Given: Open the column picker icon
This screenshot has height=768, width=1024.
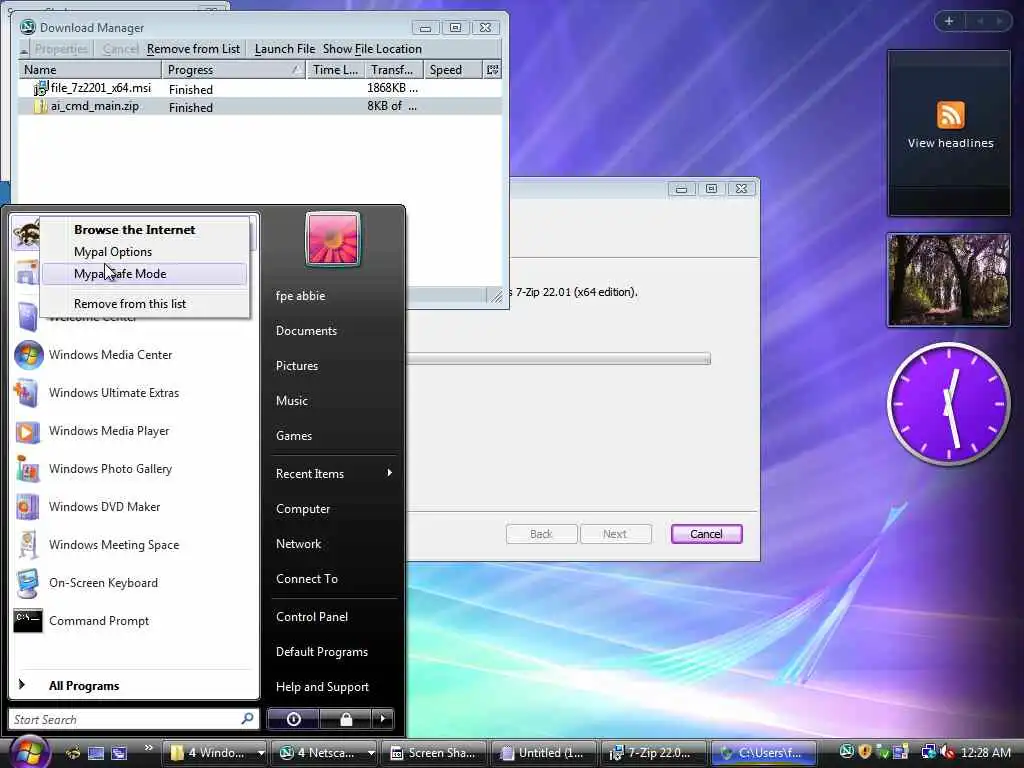Looking at the screenshot, I should (x=492, y=70).
